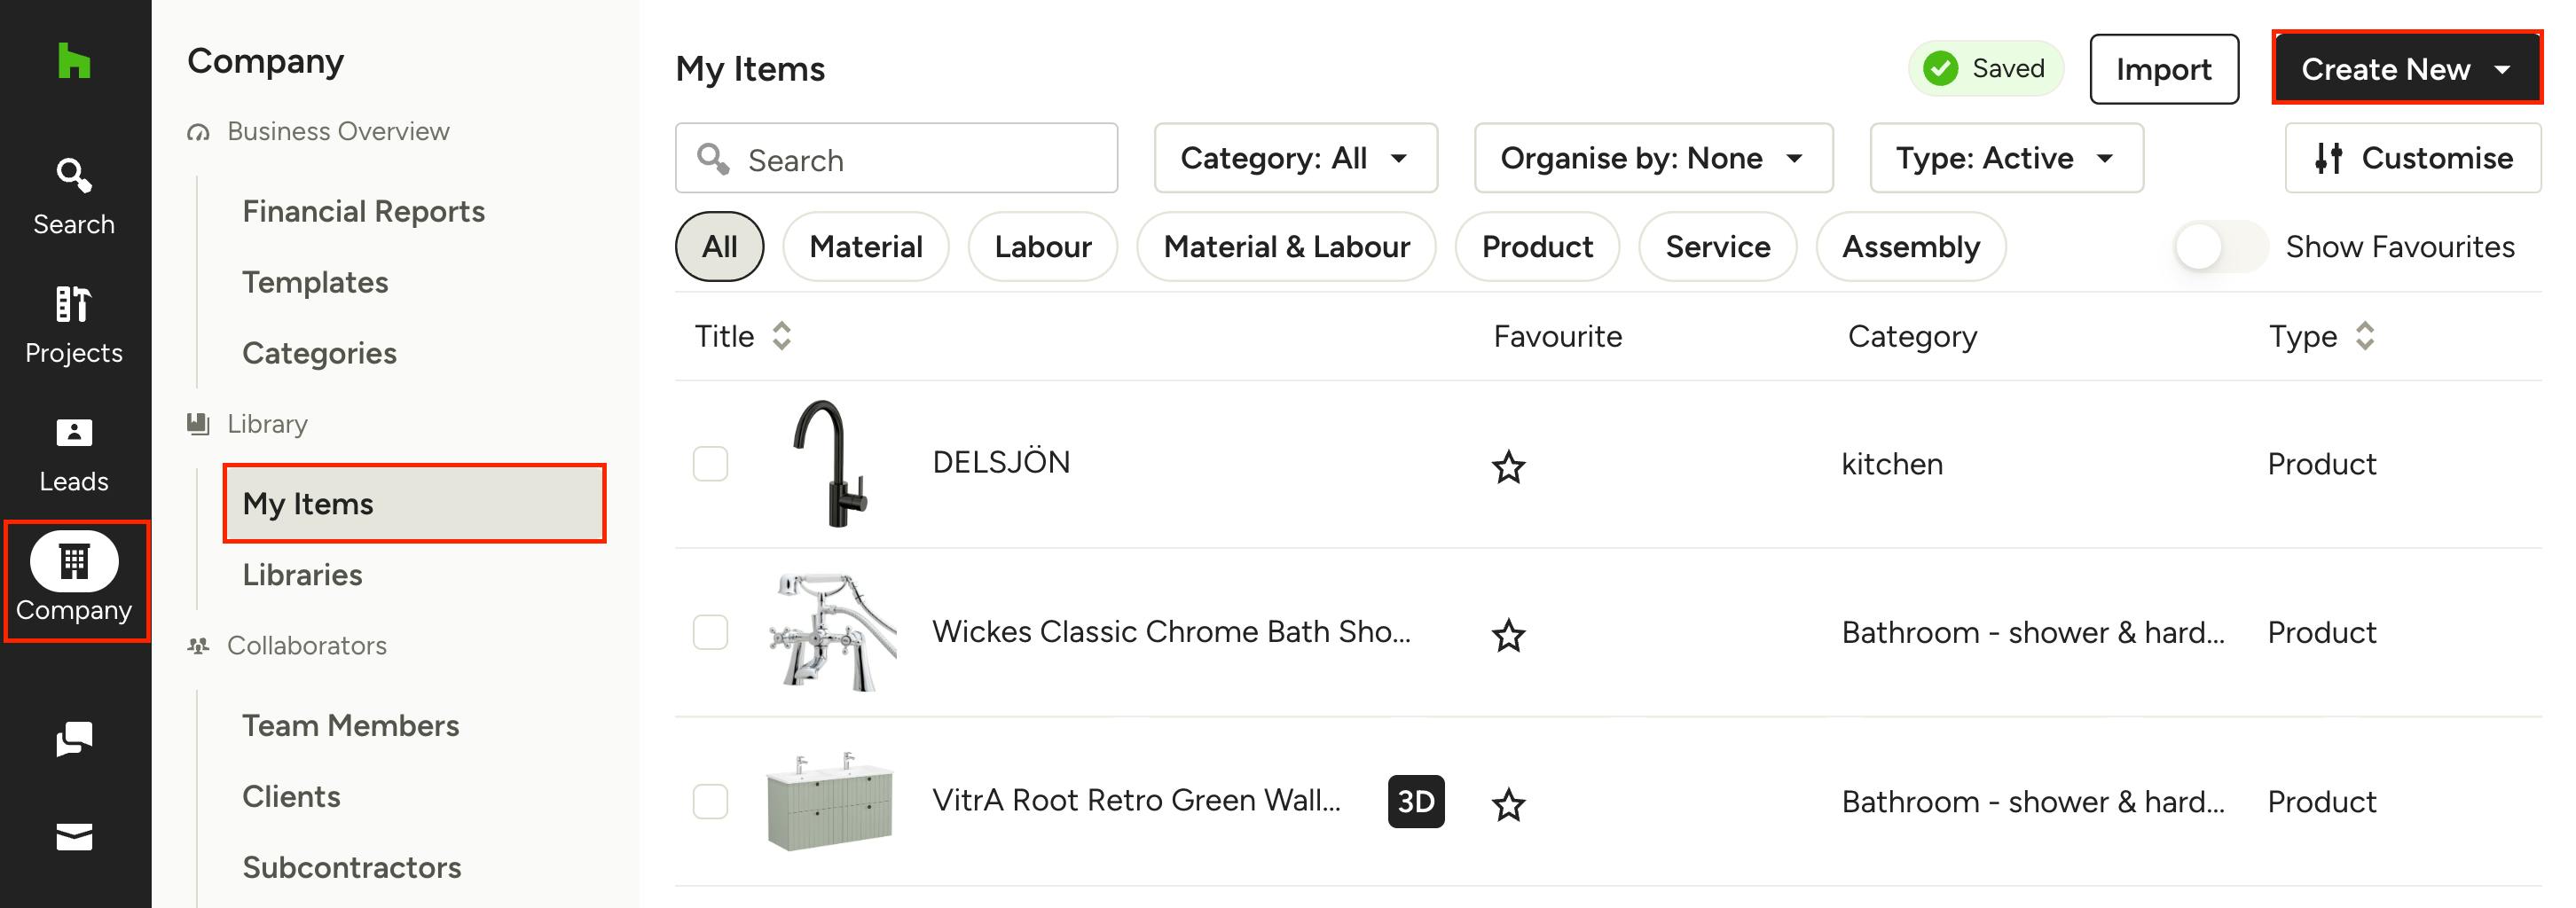The height and width of the screenshot is (908, 2576).
Task: Filter items by the Material tab
Action: pyautogui.click(x=865, y=246)
